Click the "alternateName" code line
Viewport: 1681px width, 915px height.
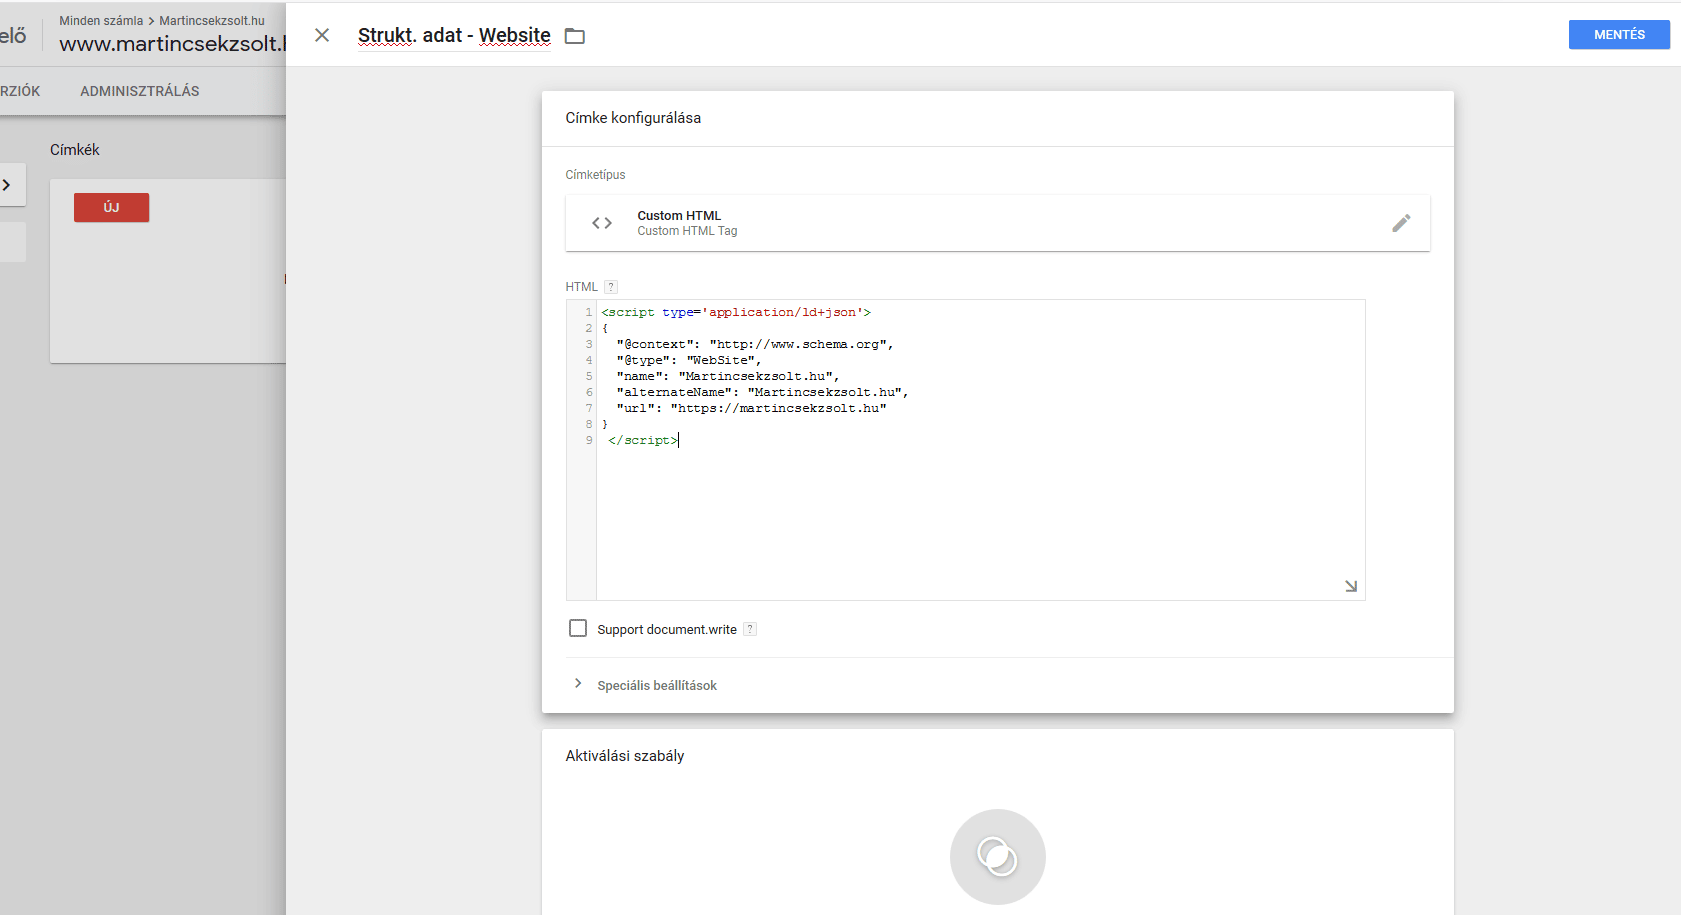[x=762, y=392]
